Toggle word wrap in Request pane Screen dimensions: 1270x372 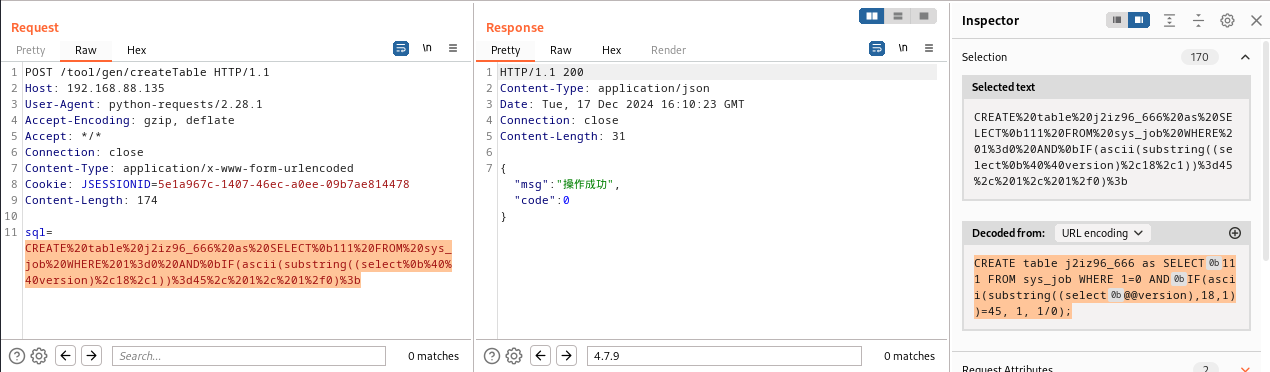(x=401, y=48)
